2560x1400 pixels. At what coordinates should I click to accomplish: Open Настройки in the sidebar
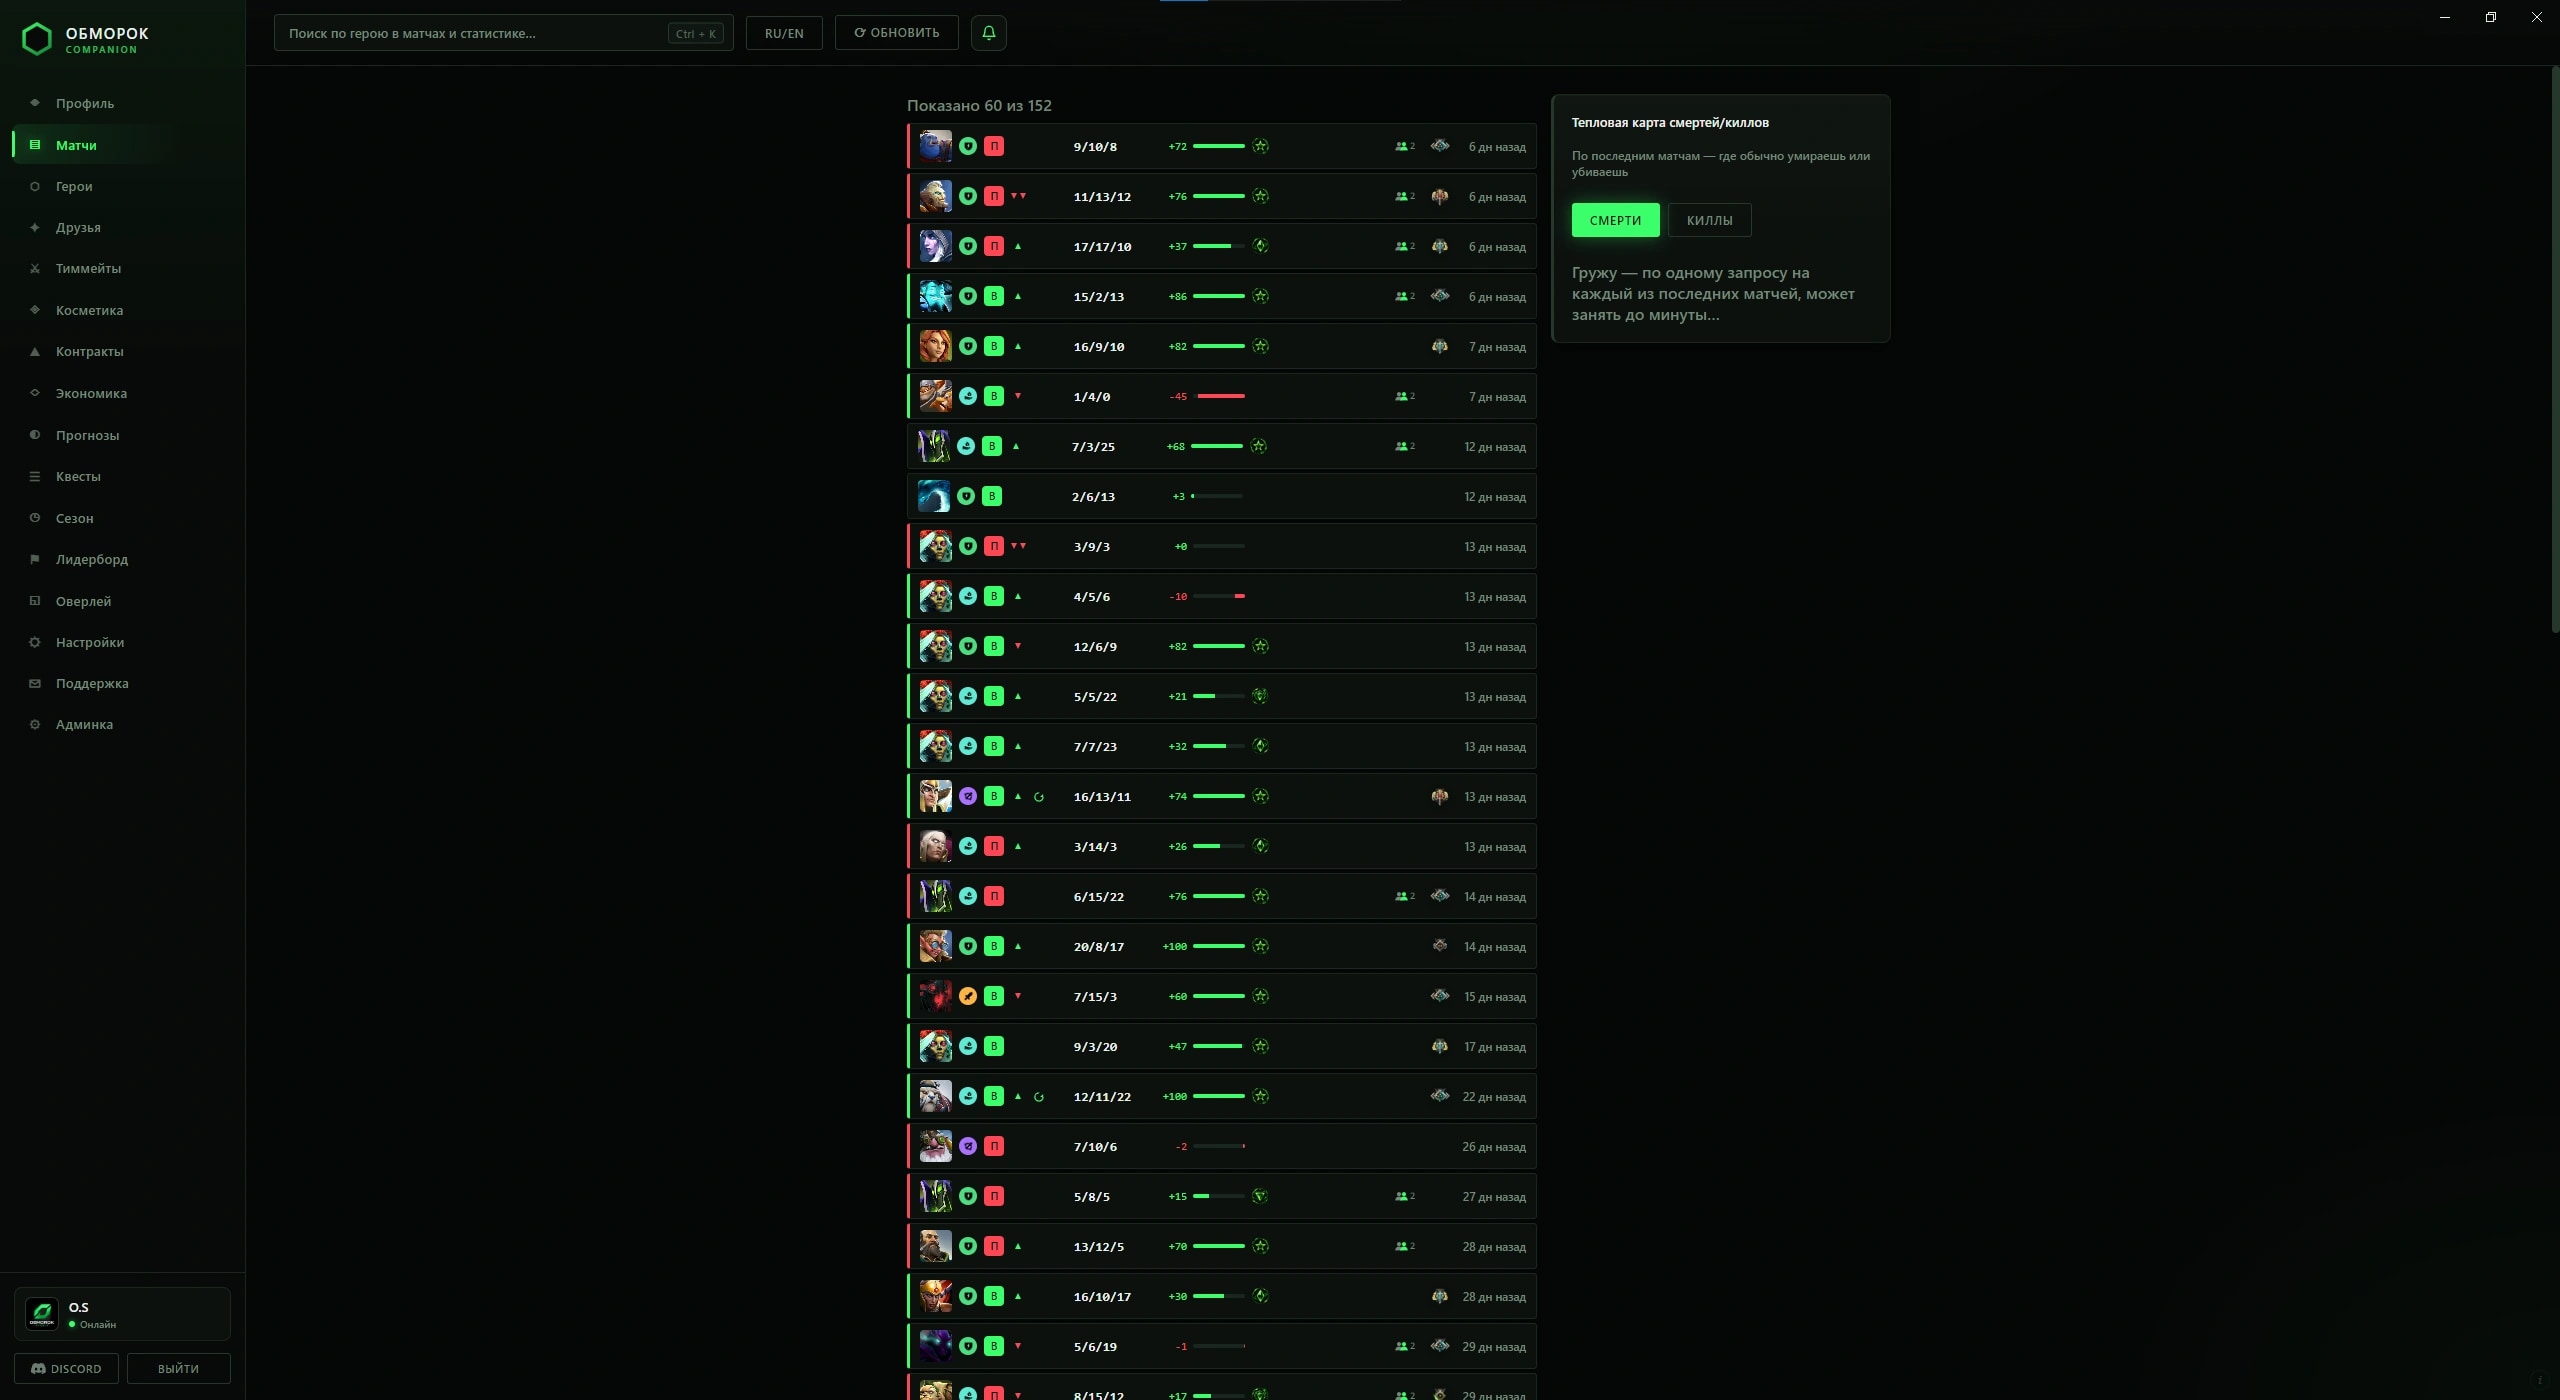89,642
